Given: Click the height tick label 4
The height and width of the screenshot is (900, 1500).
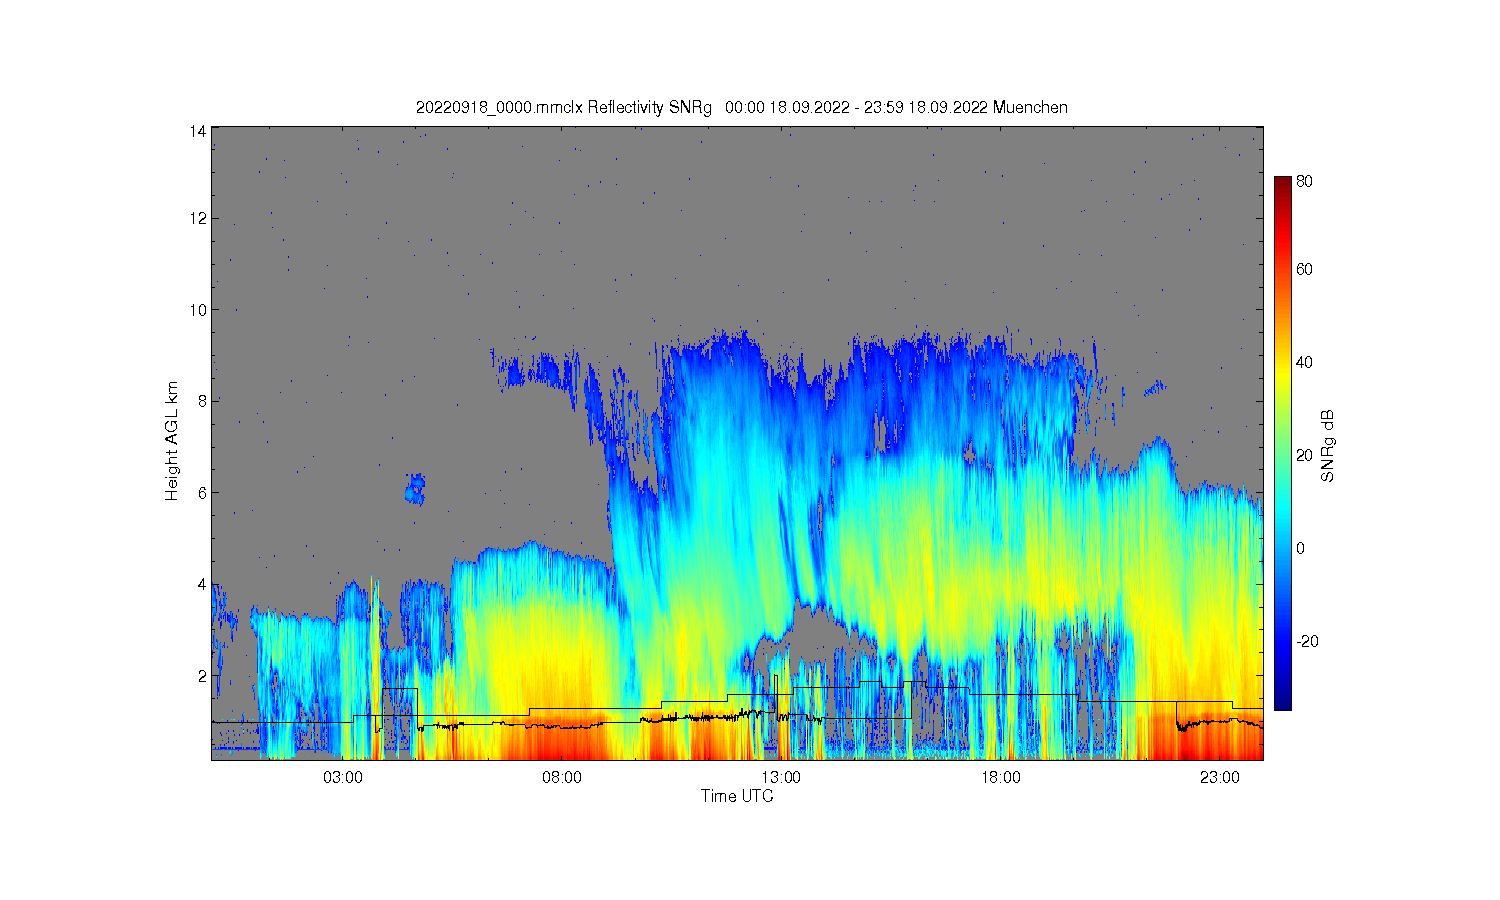Looking at the screenshot, I should coord(202,584).
